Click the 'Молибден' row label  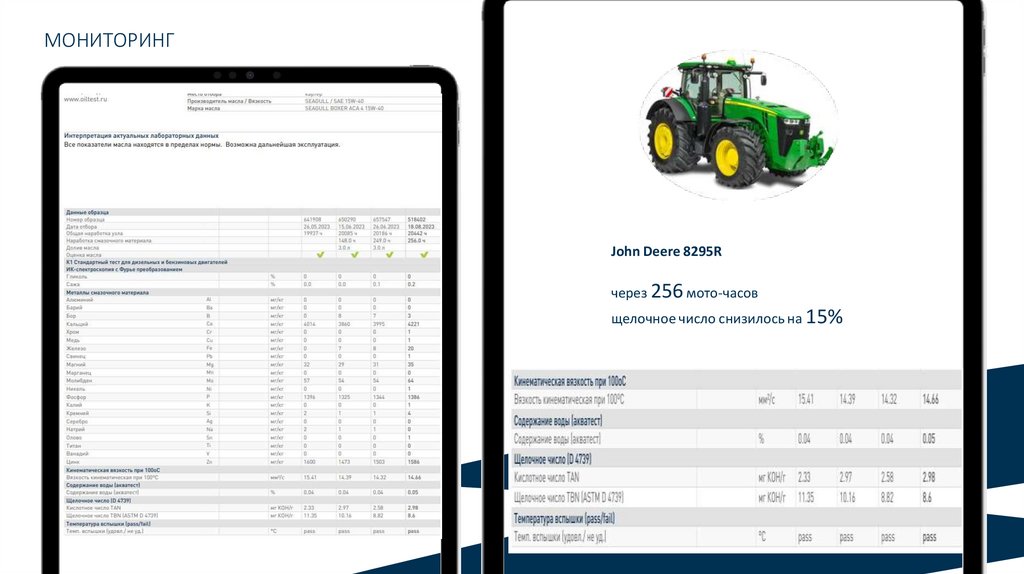click(79, 381)
